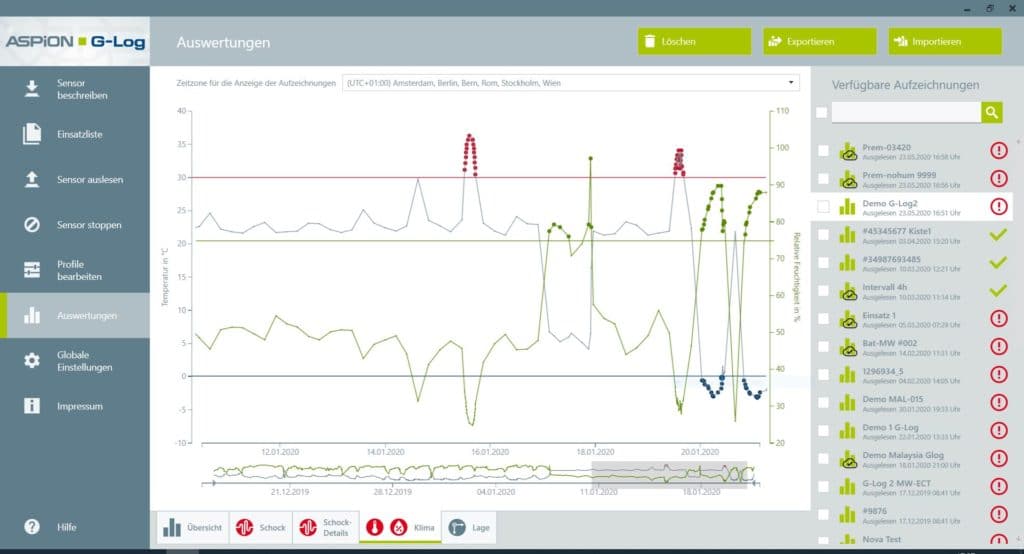Screen dimensions: 1024x554
Task: Click the Exportieren button
Action: point(820,41)
